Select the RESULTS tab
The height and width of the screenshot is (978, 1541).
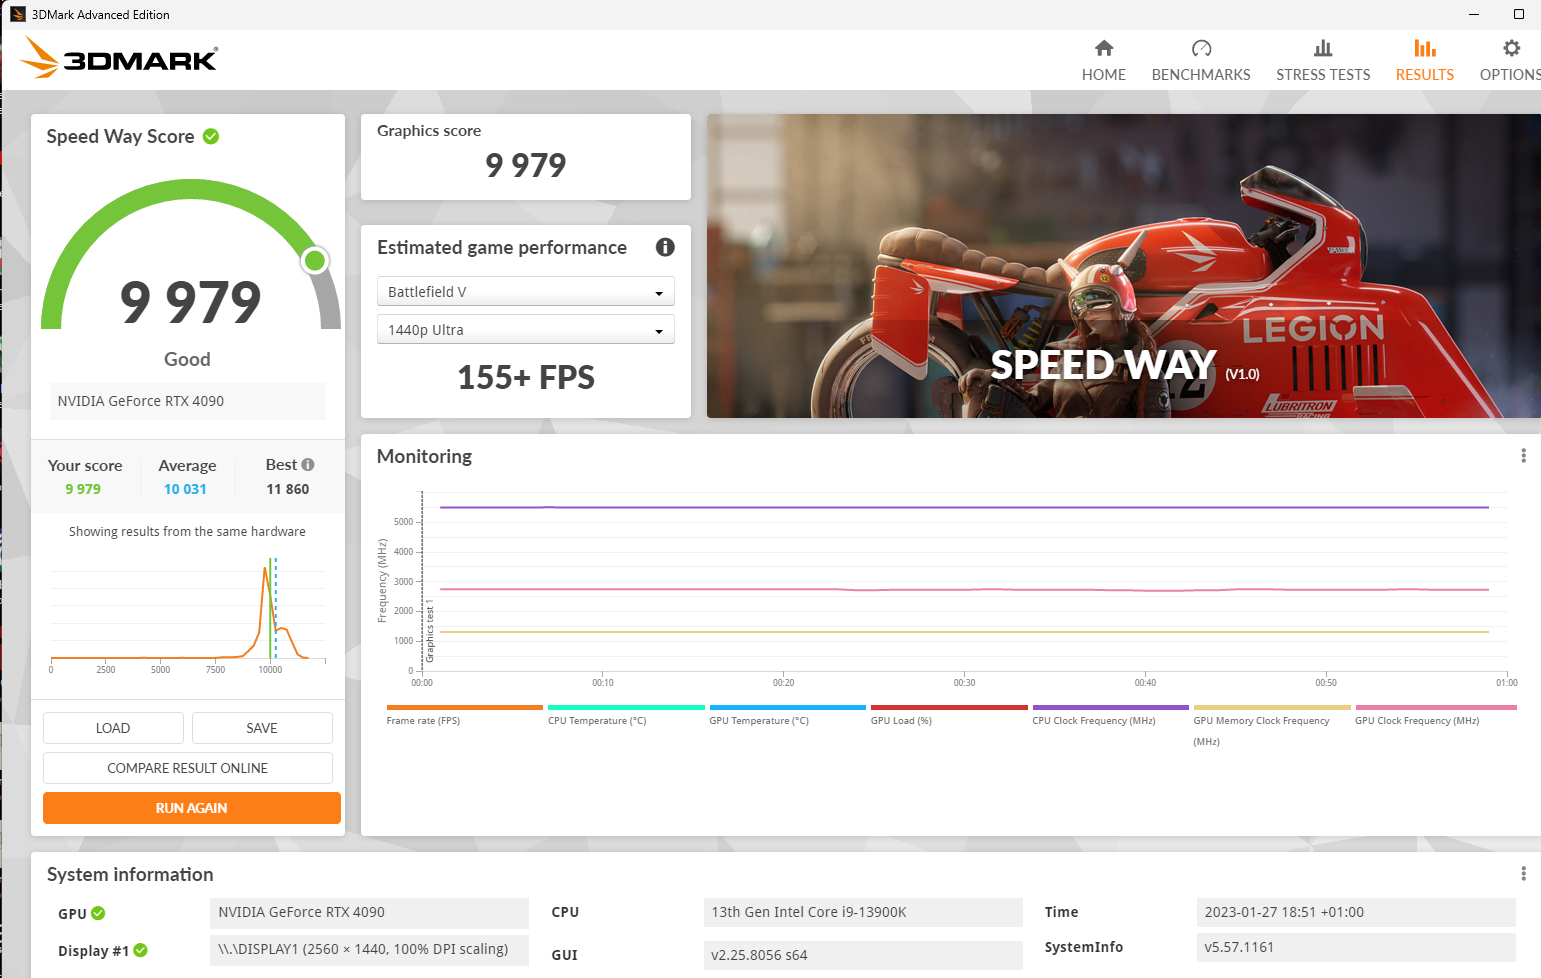coord(1425,60)
